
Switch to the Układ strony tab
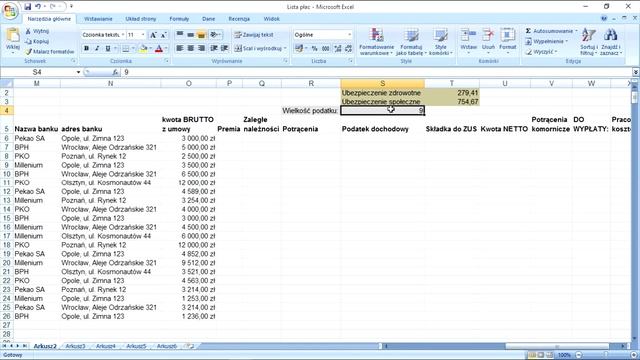(141, 19)
